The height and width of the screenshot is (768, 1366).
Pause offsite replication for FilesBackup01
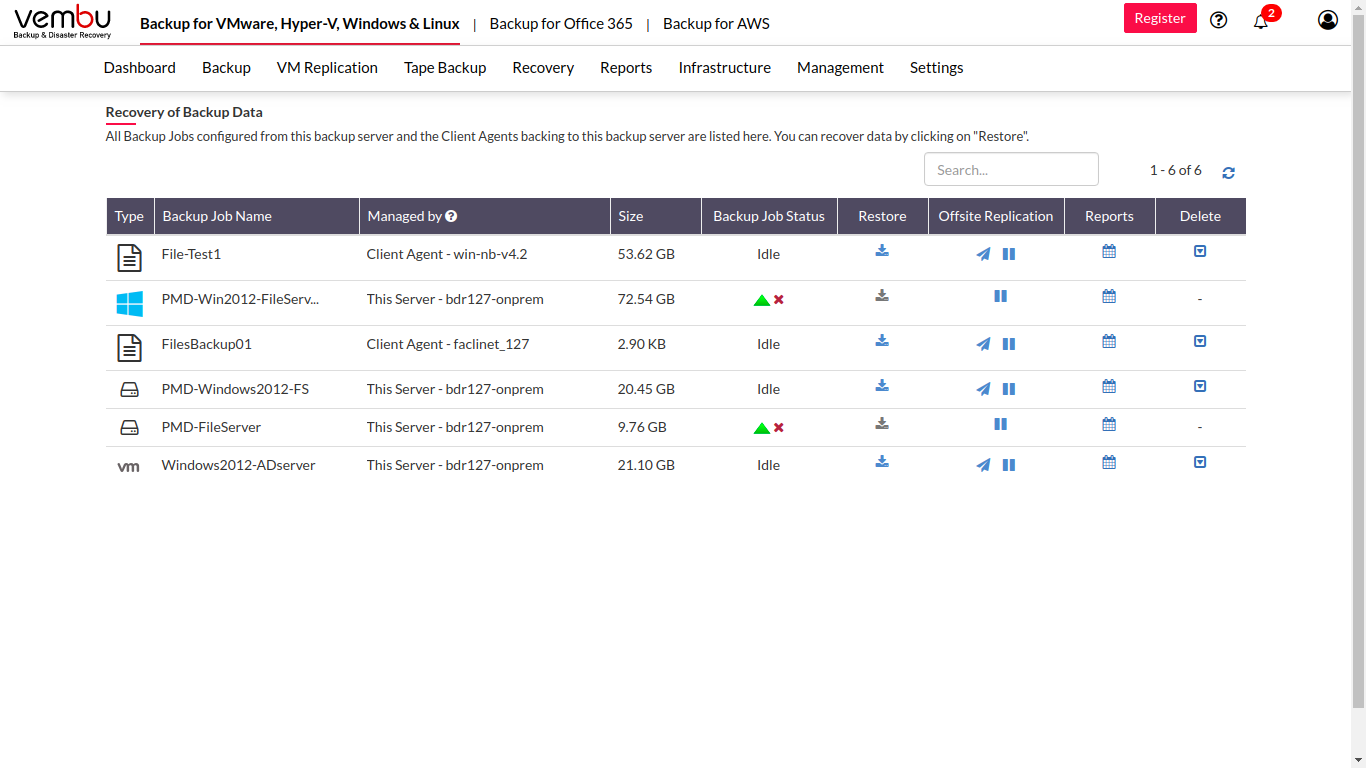click(x=1009, y=344)
